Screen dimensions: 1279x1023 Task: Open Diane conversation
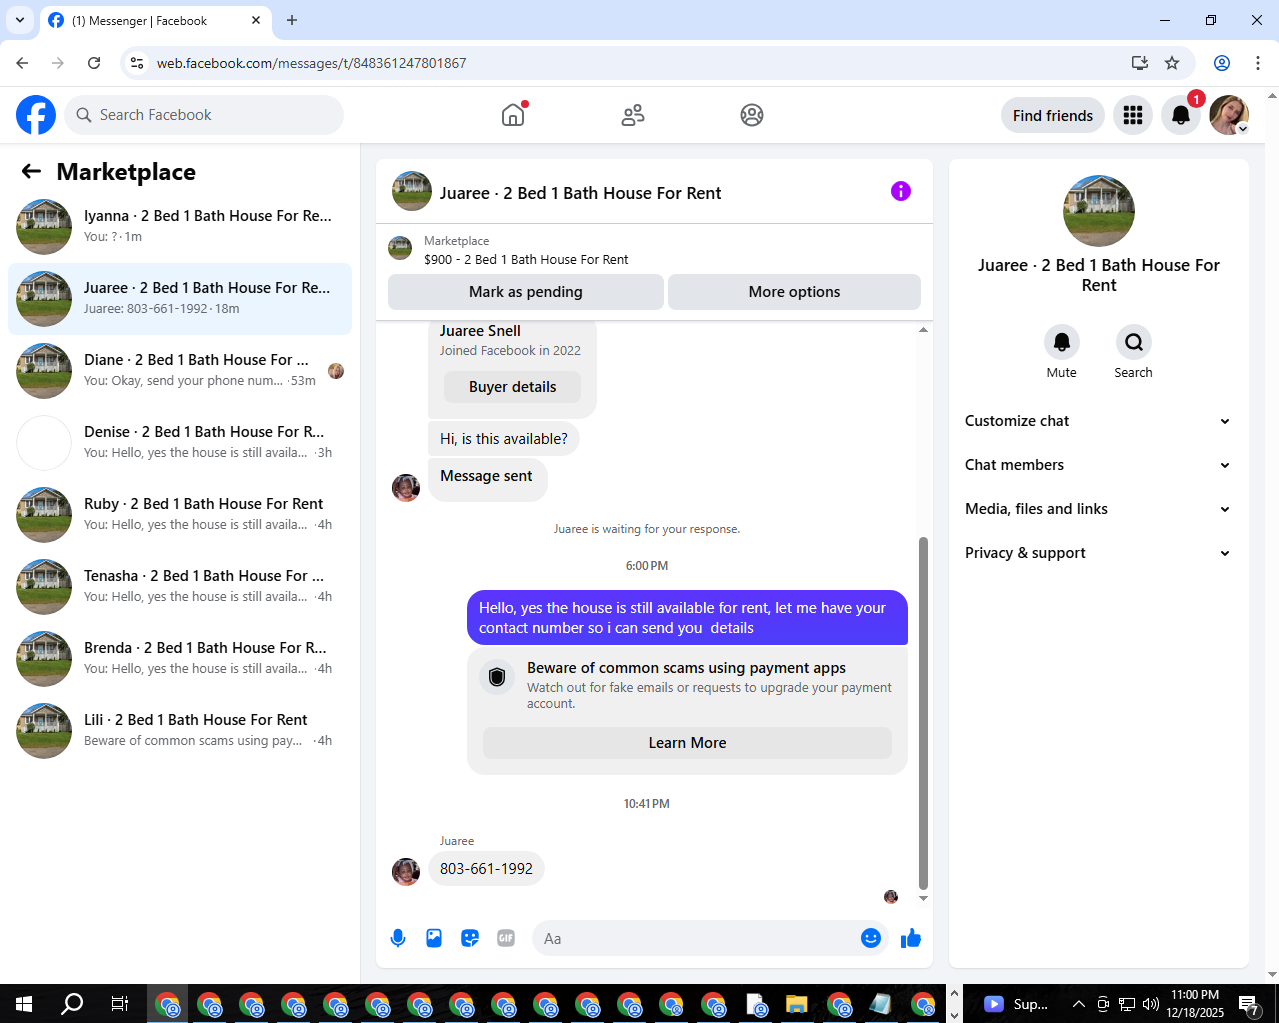coord(180,371)
